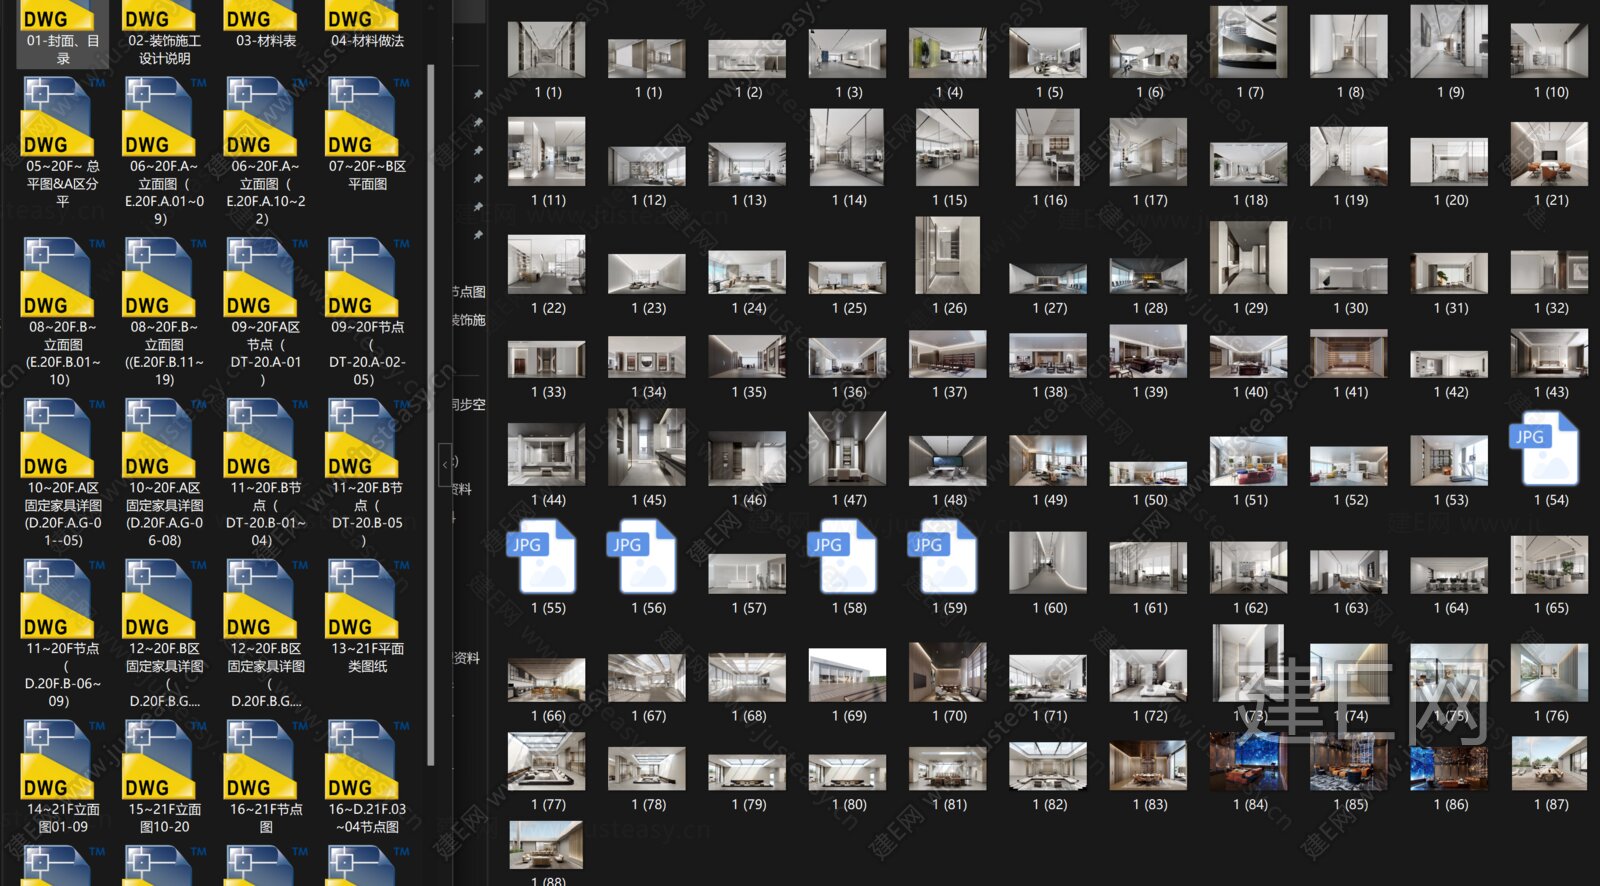1600x886 pixels.
Task: Click the file name label "1 (62)"
Action: coord(1250,608)
